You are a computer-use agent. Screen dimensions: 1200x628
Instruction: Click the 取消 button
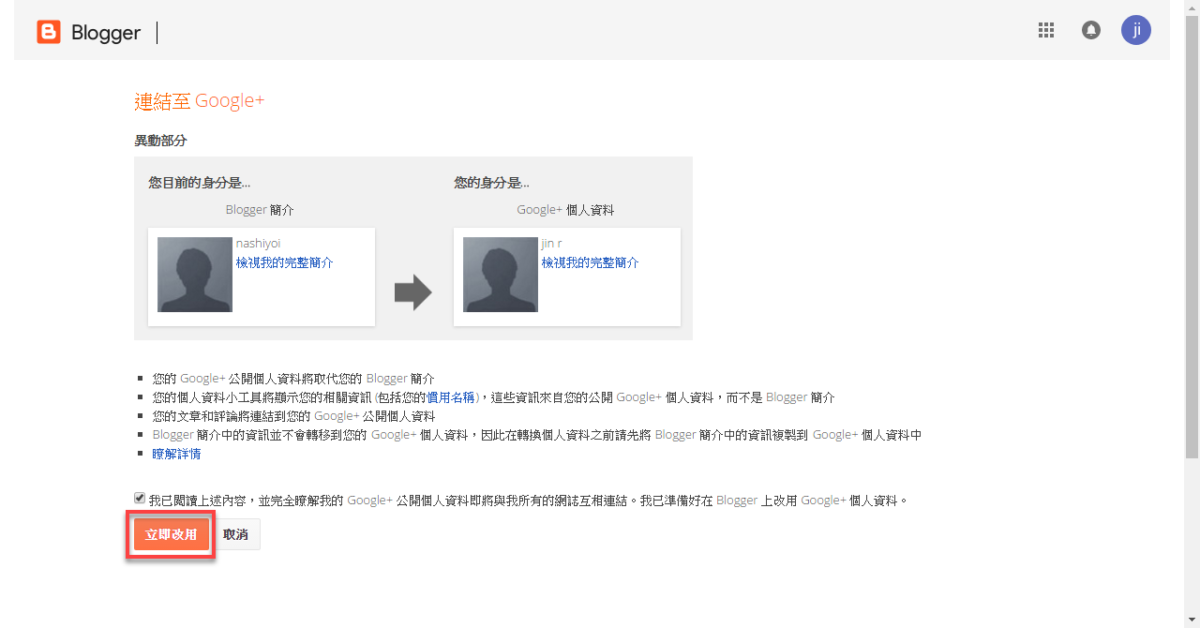click(236, 534)
